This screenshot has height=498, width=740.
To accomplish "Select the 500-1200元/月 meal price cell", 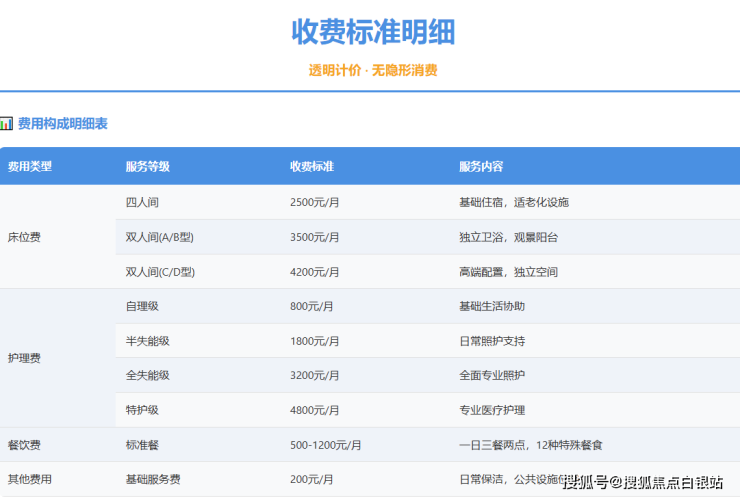I will point(325,445).
